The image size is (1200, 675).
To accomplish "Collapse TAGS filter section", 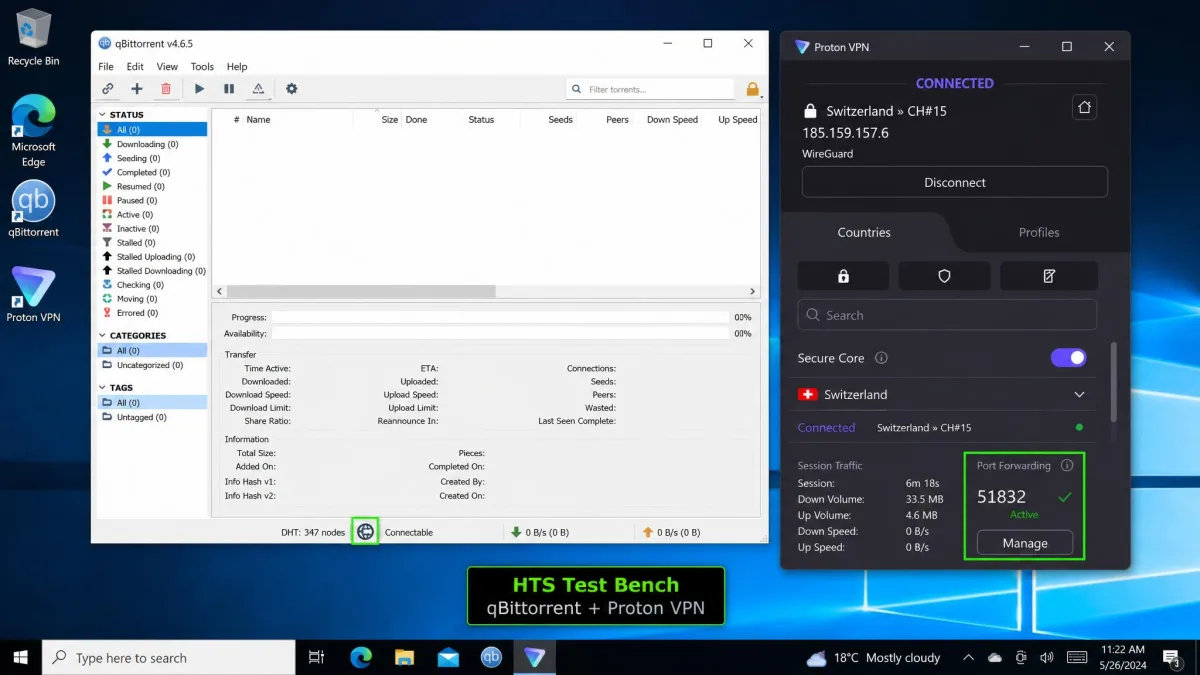I will (102, 387).
